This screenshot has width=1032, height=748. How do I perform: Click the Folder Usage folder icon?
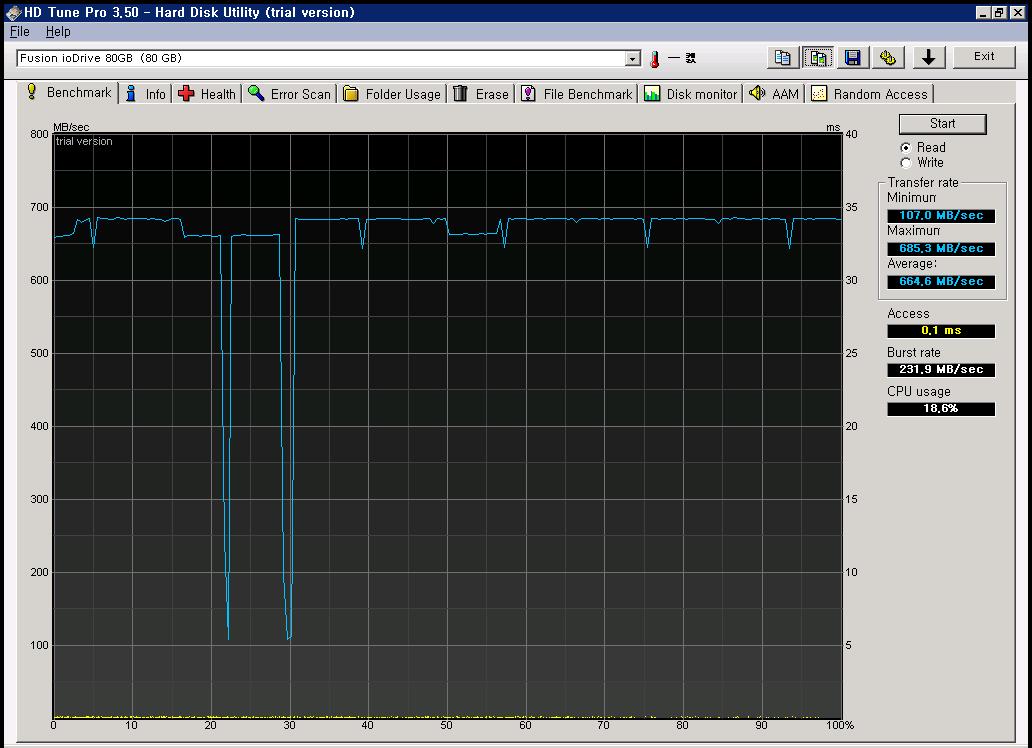pyautogui.click(x=351, y=94)
